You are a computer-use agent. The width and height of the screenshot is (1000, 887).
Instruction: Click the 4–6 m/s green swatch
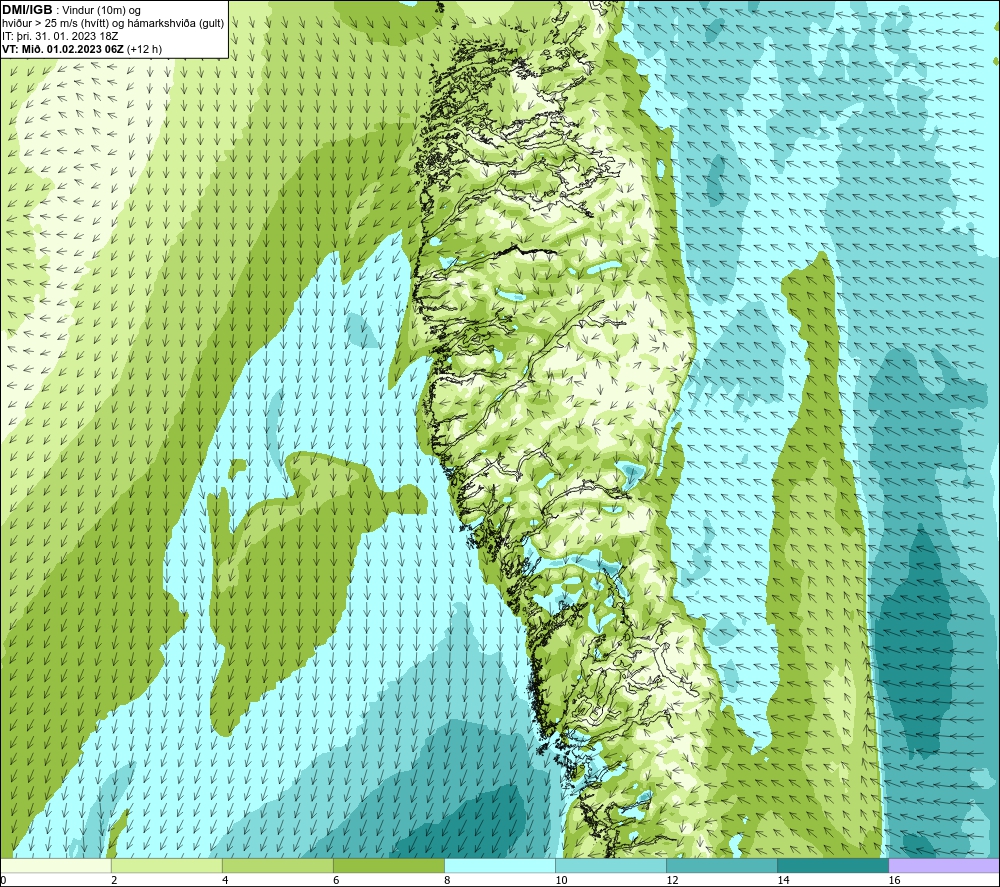coord(277,865)
